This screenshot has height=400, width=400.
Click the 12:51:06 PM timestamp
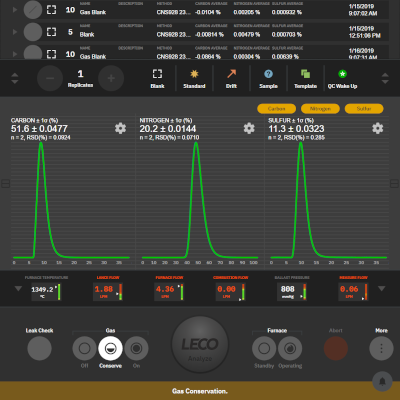pos(364,36)
